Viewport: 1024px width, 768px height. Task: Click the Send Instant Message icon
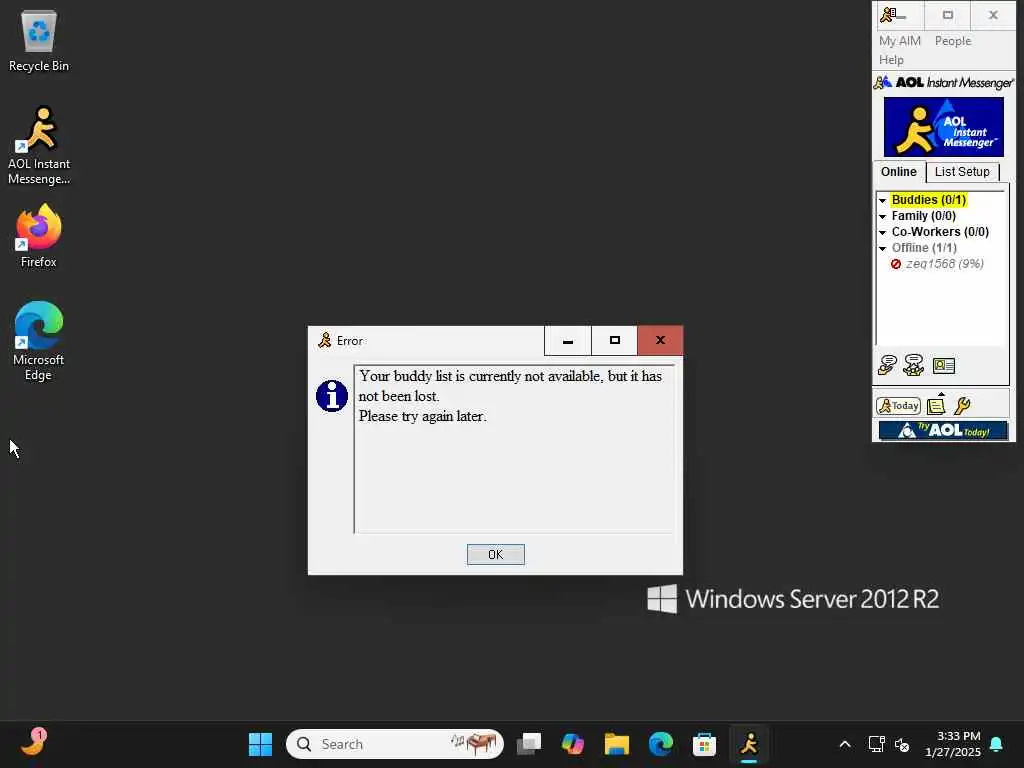click(887, 365)
